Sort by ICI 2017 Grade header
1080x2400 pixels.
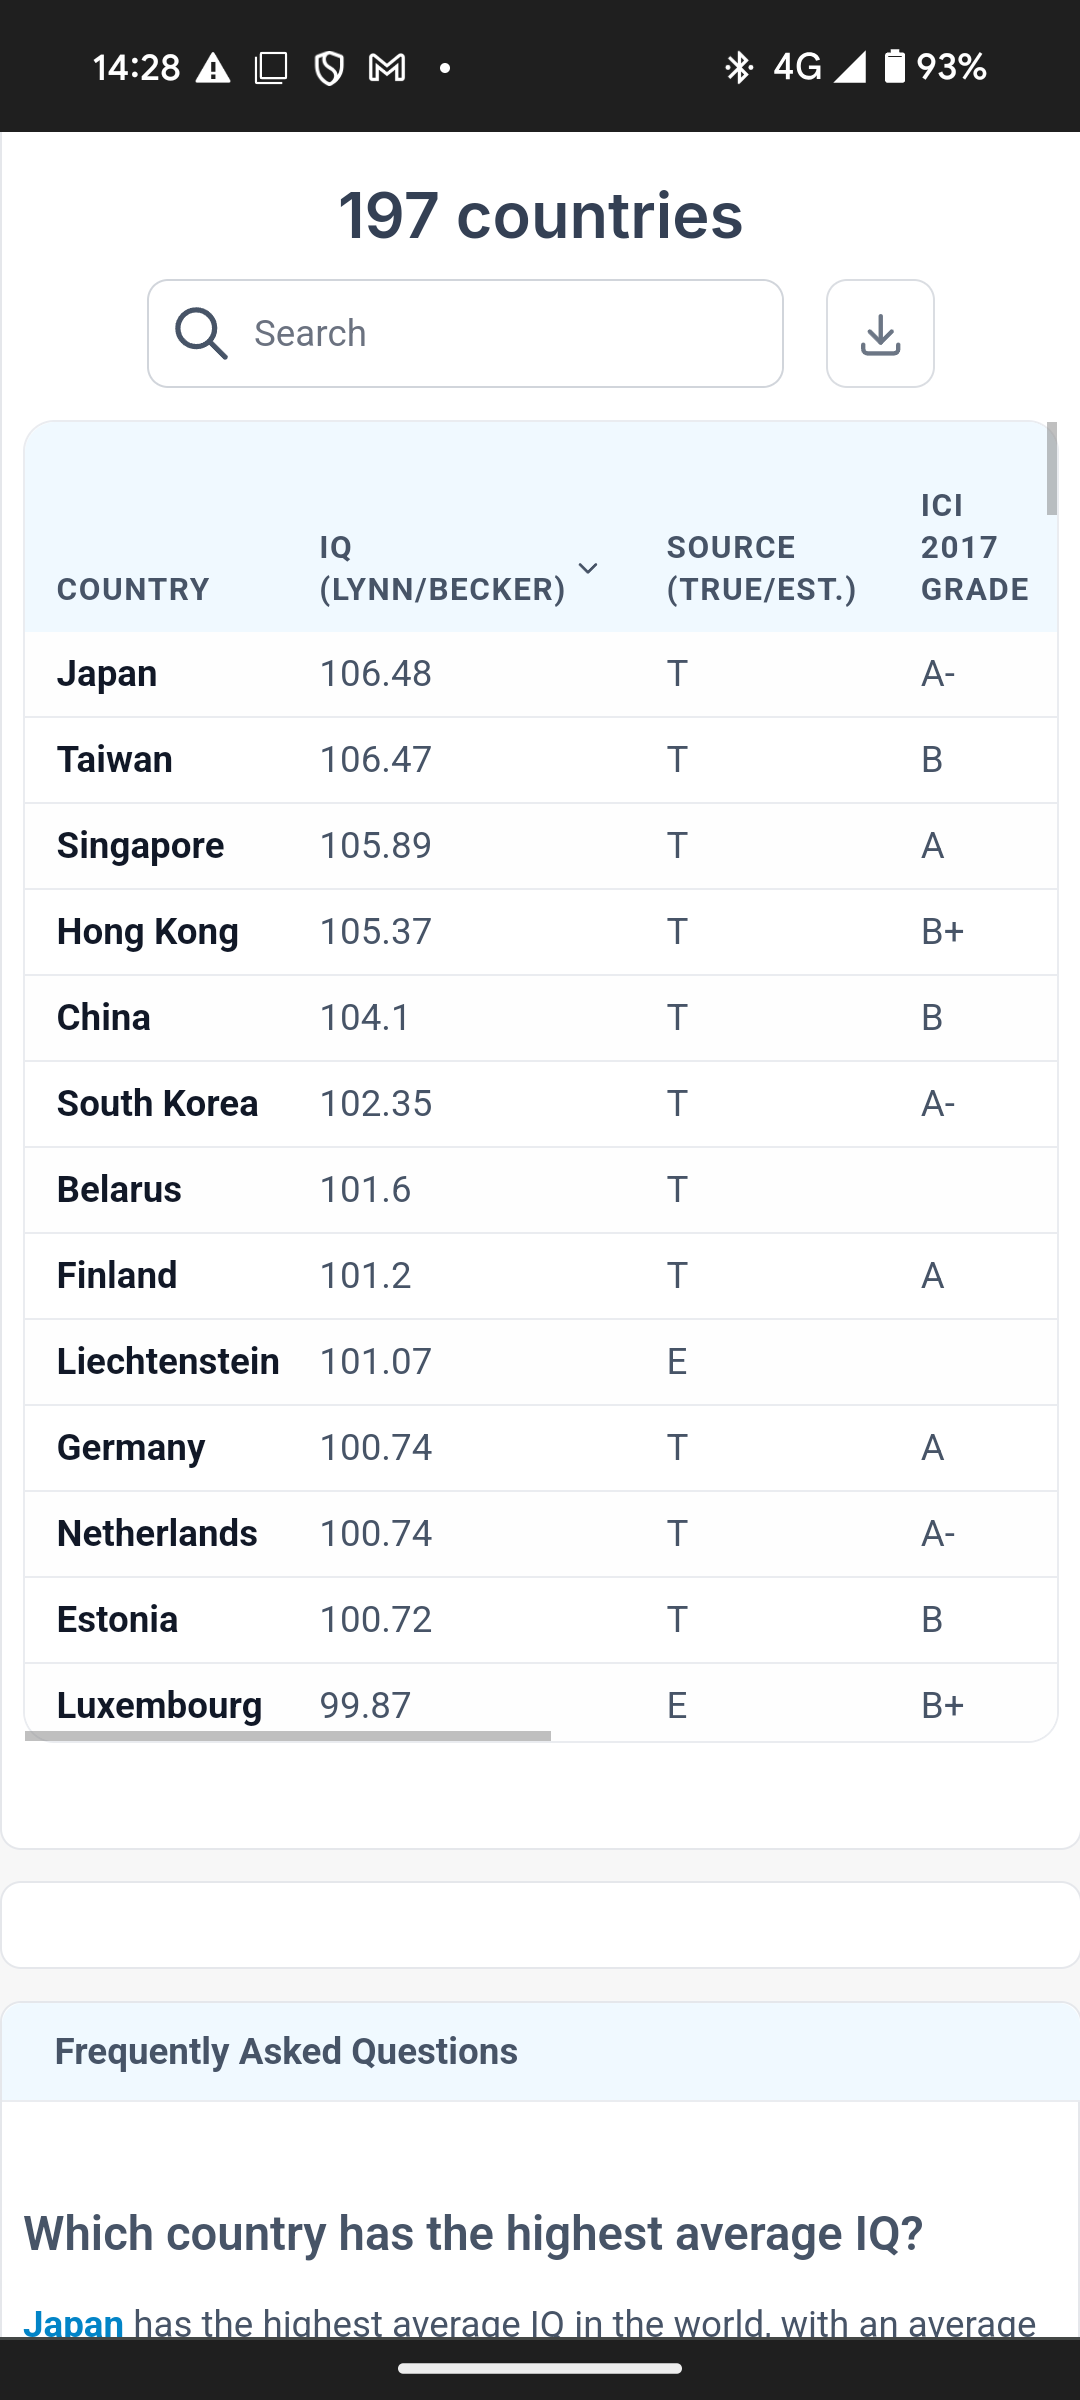(974, 547)
